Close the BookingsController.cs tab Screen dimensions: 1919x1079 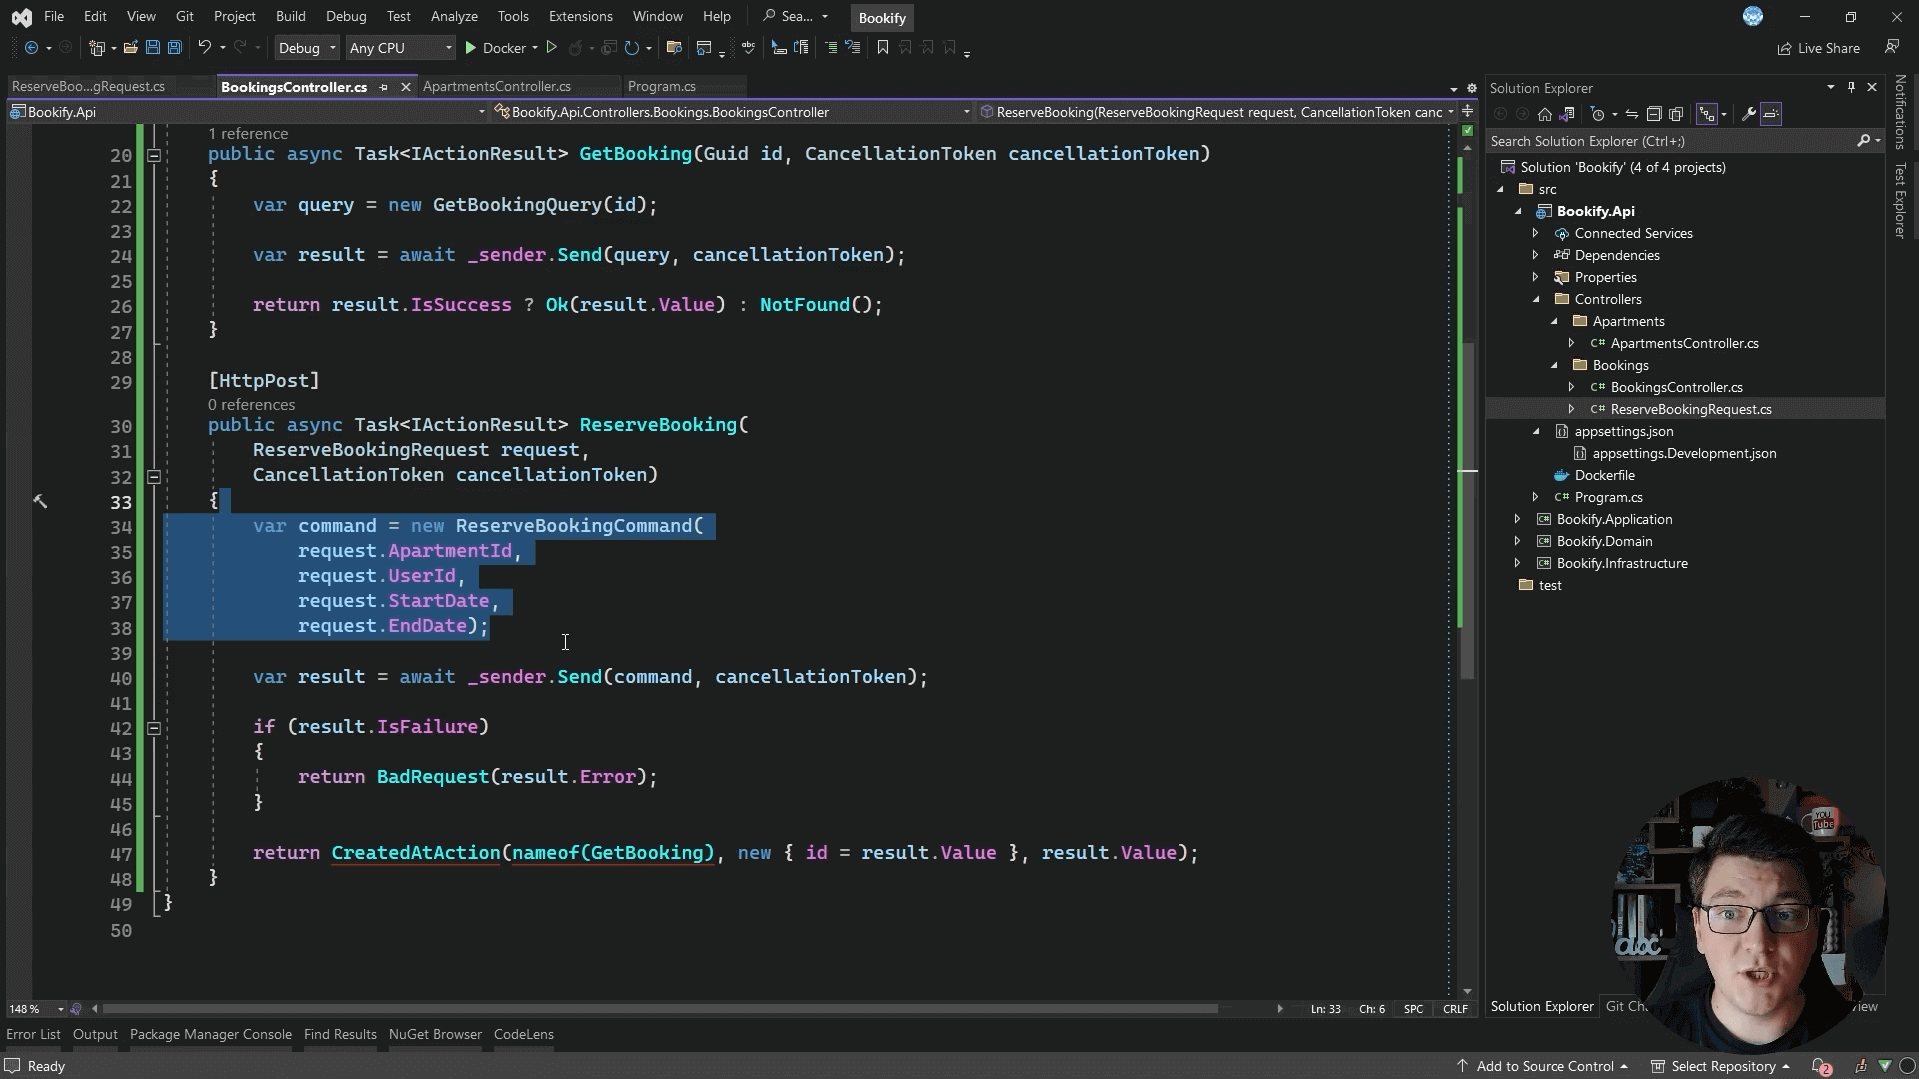tap(405, 87)
